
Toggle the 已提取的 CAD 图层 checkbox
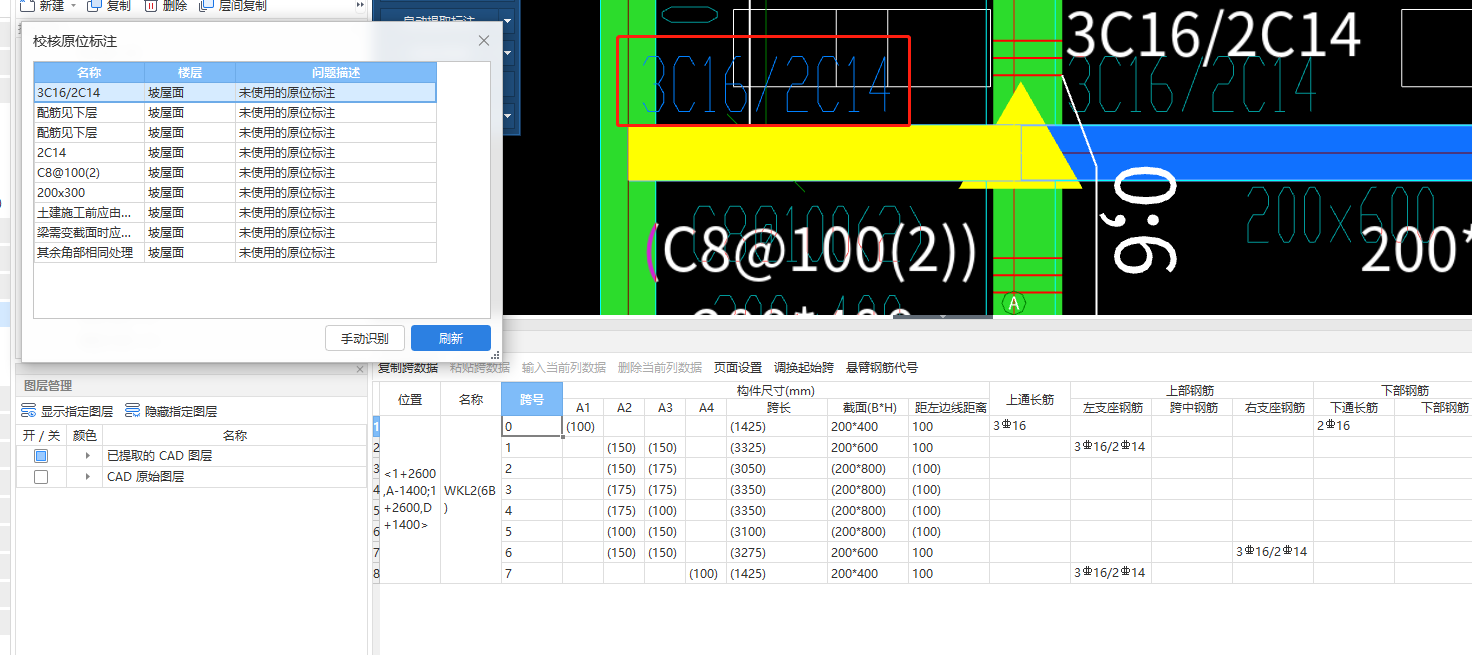pyautogui.click(x=41, y=456)
